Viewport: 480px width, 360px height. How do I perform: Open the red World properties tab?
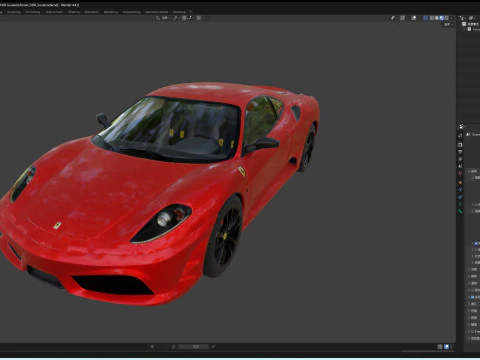(460, 173)
